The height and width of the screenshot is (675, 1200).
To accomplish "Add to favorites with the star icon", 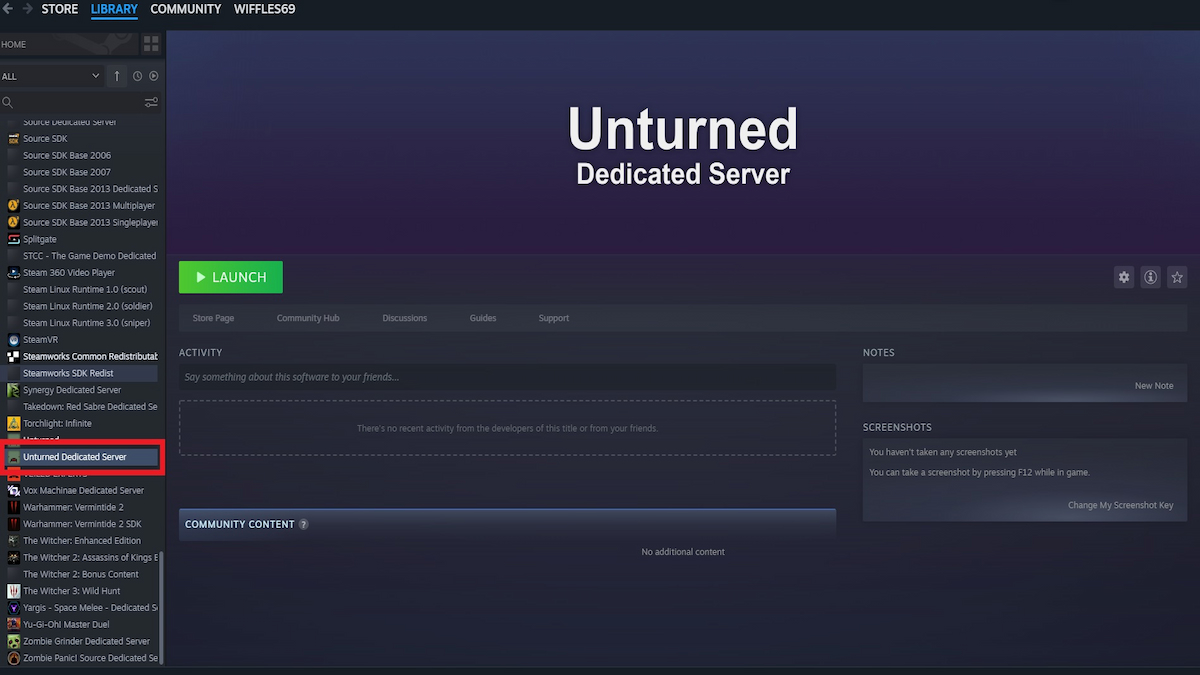I will pos(1177,277).
